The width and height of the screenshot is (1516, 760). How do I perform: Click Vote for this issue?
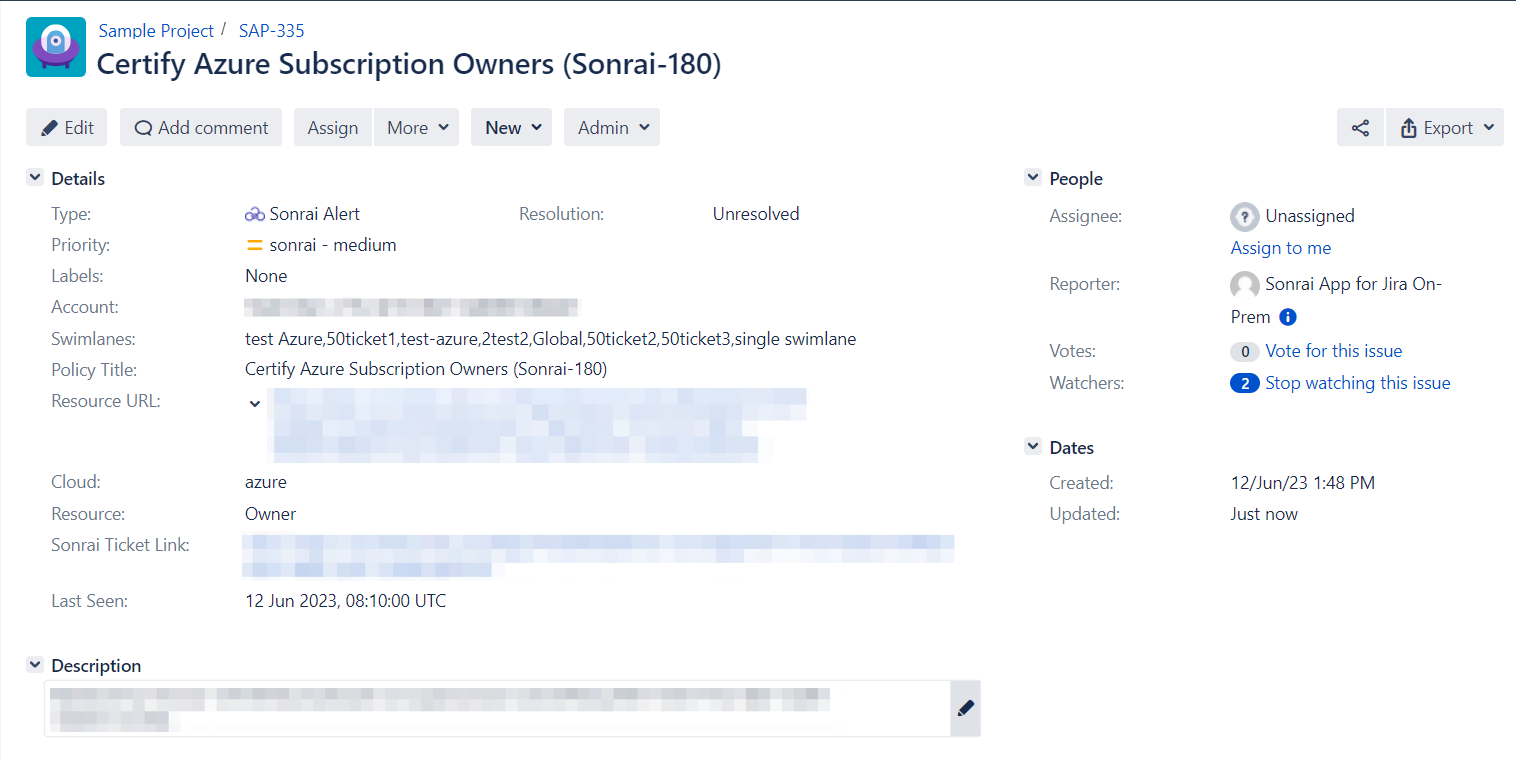[1334, 351]
